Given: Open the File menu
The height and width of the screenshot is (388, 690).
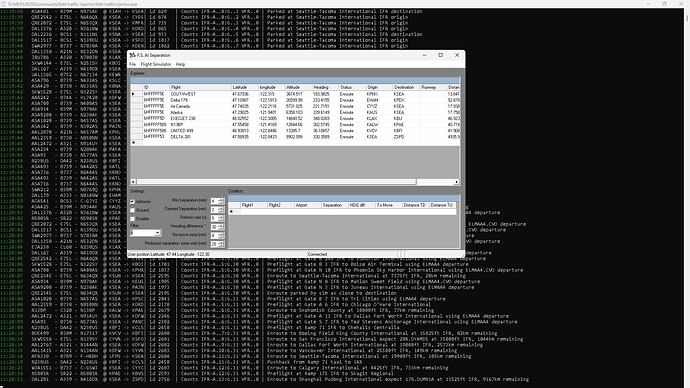Looking at the screenshot, I should pyautogui.click(x=132, y=64).
